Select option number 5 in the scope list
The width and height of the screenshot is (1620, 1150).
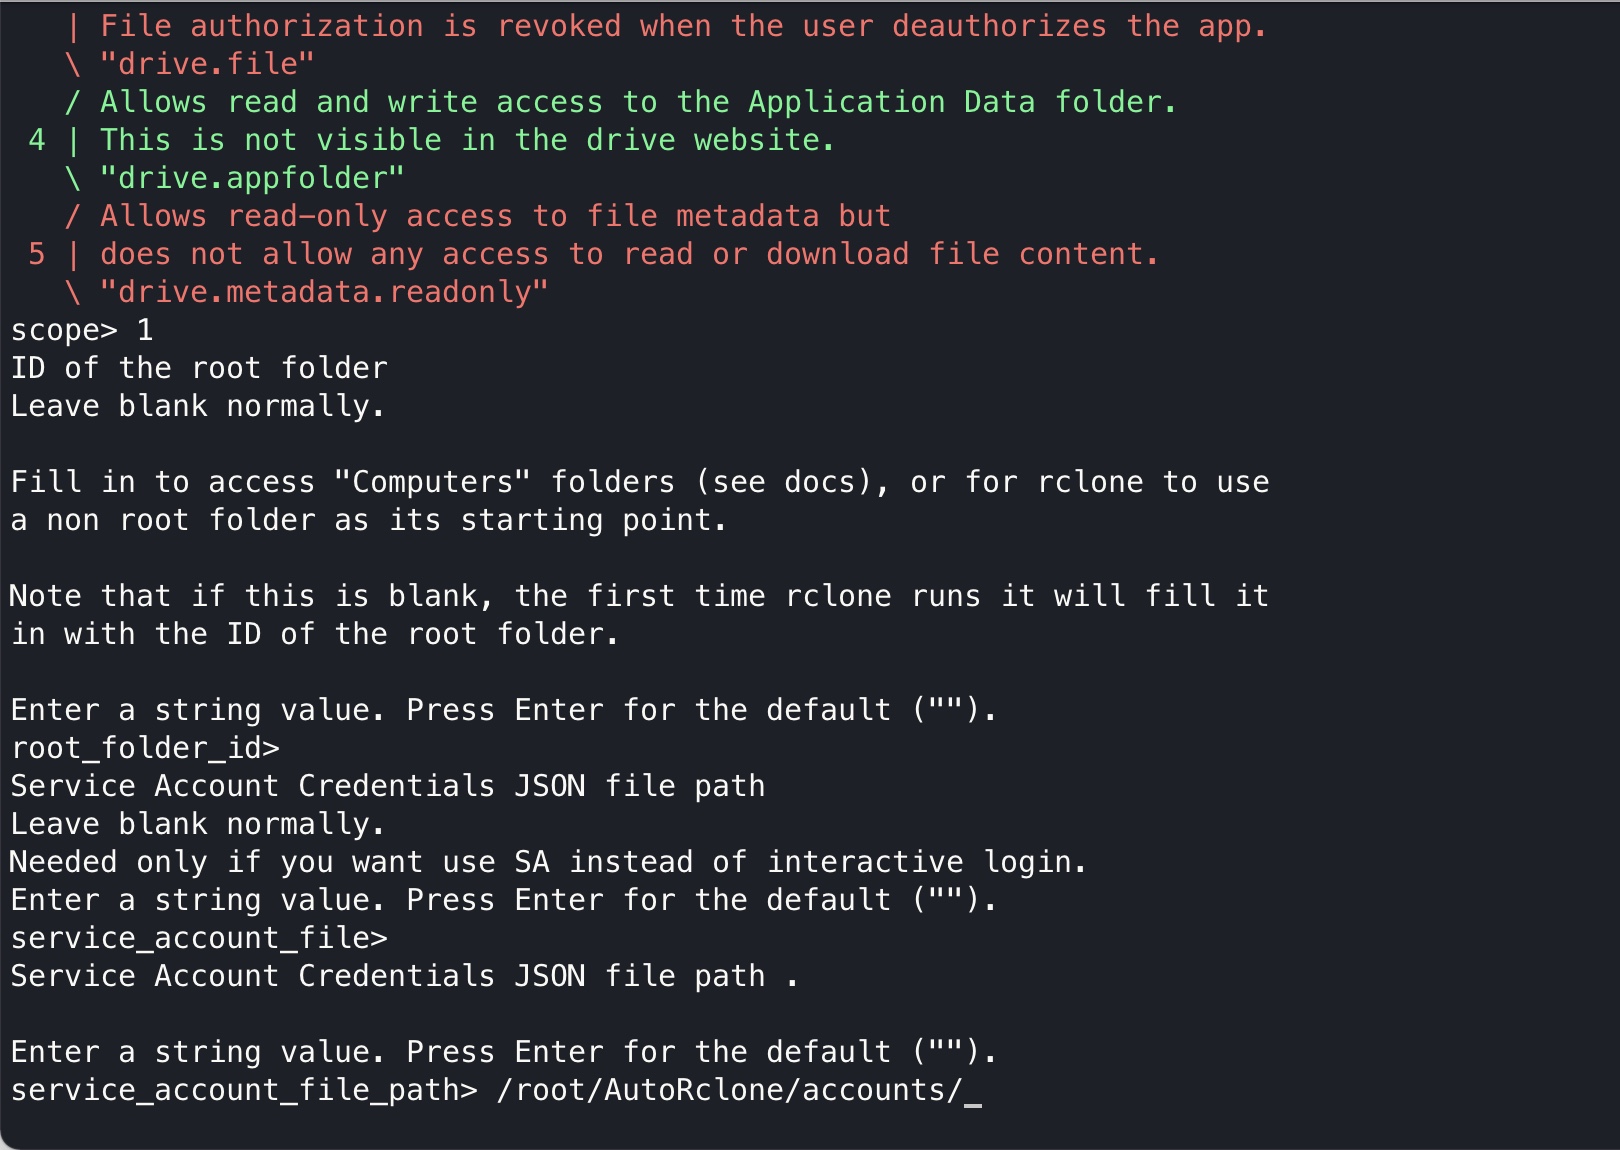pos(37,255)
